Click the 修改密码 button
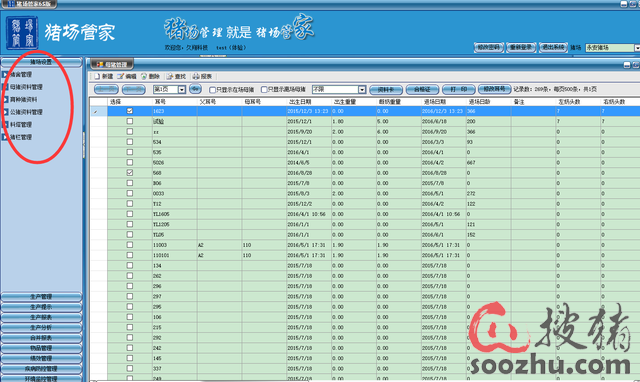 (489, 47)
